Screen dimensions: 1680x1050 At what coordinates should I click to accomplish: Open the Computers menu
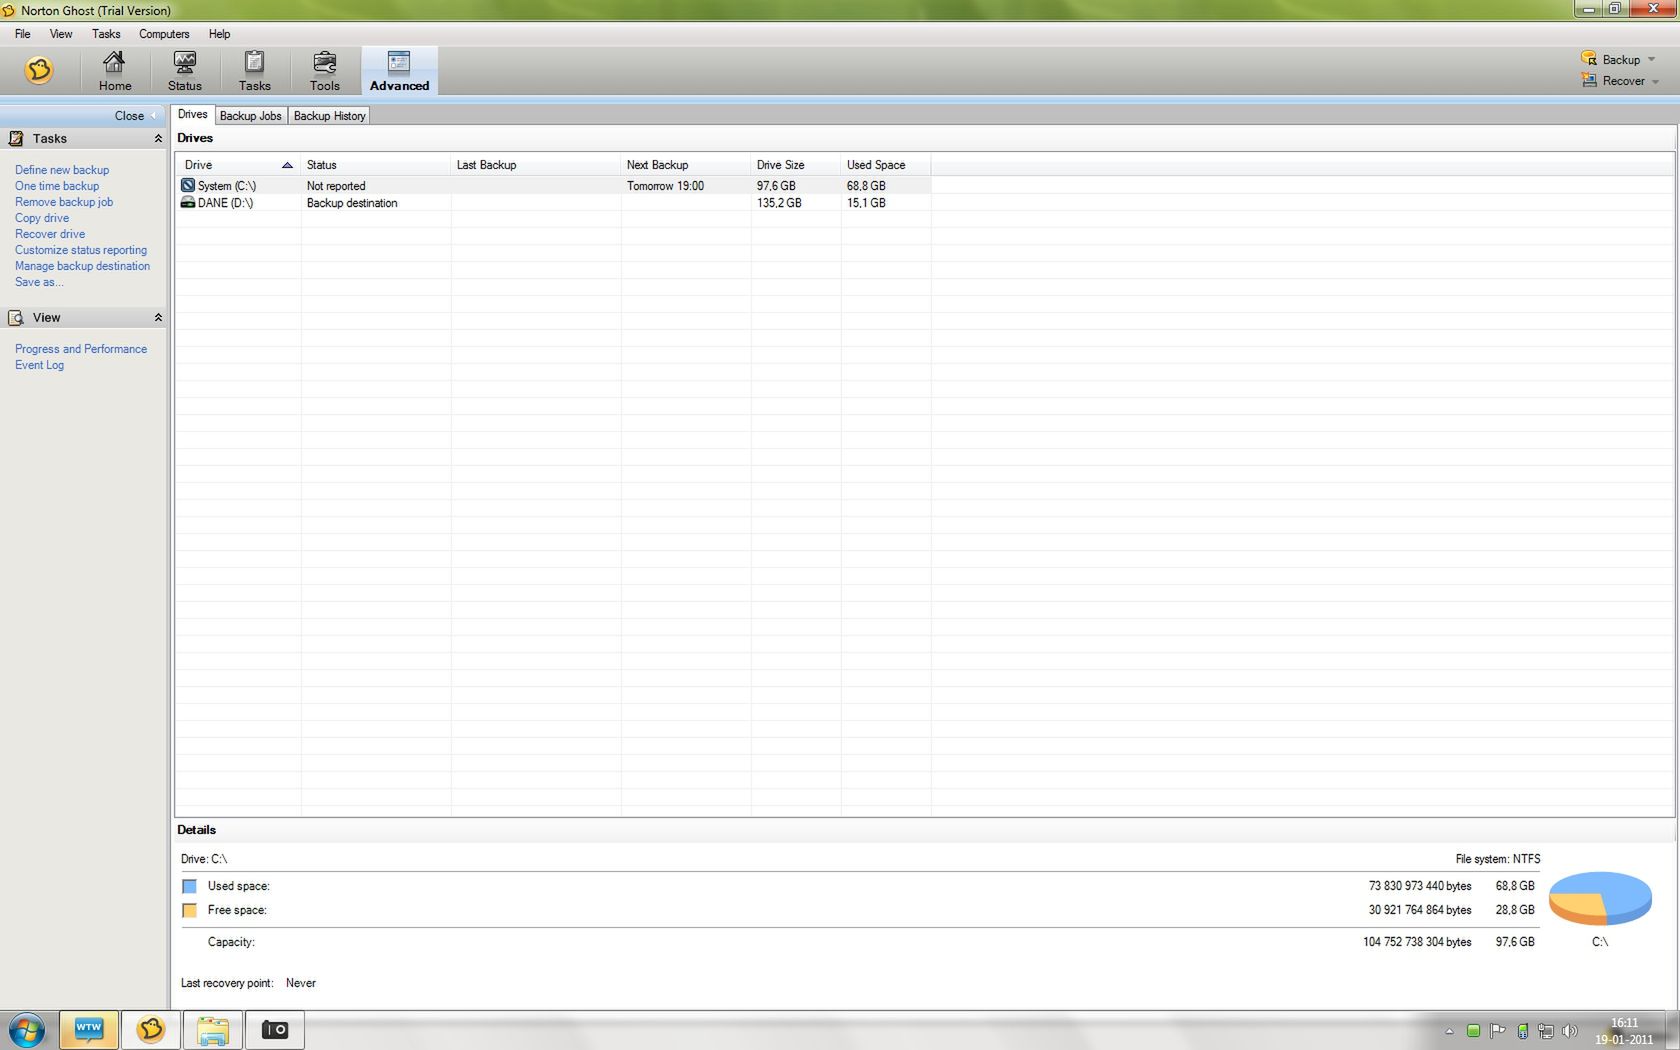click(164, 34)
